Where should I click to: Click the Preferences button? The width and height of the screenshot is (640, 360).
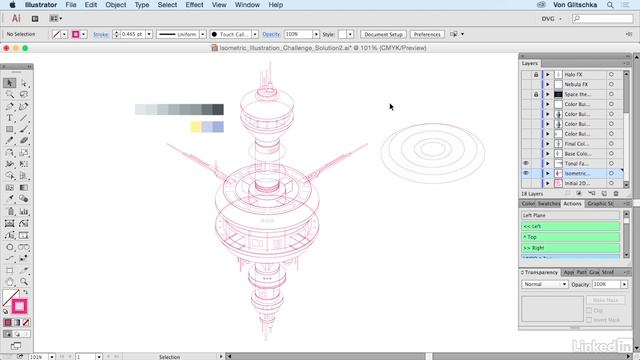click(x=427, y=34)
